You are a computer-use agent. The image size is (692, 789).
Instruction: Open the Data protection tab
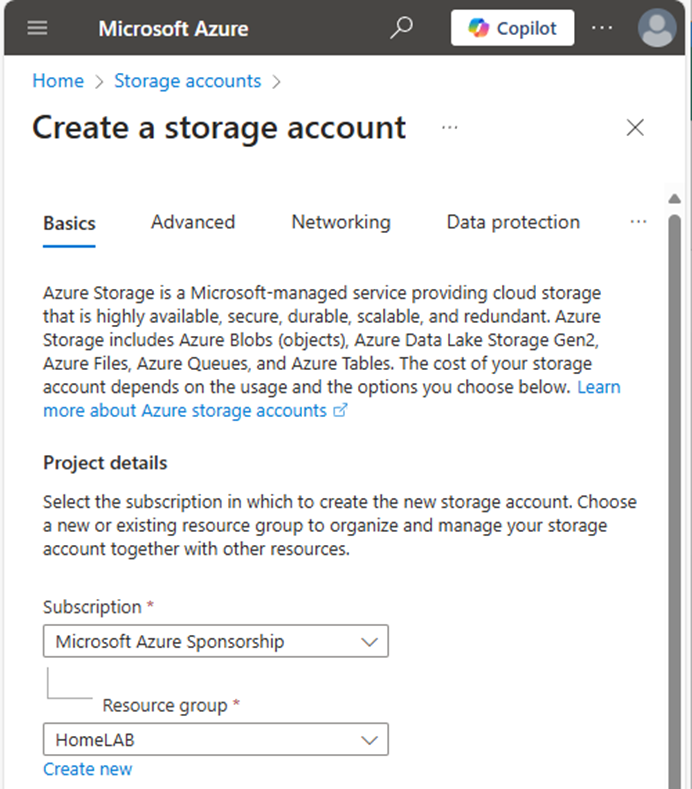[x=513, y=222]
